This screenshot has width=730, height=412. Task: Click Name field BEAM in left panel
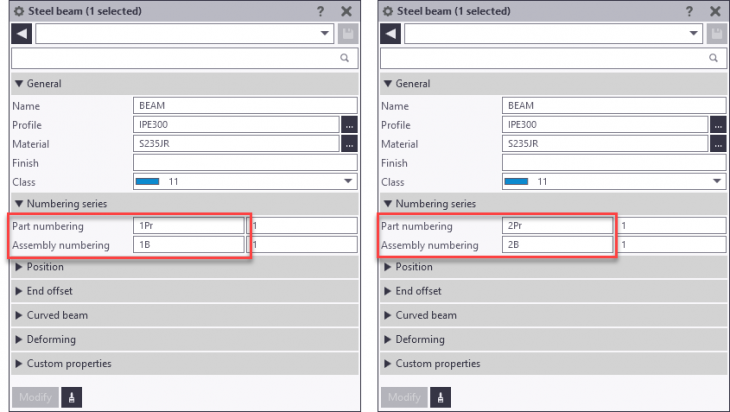(x=245, y=106)
